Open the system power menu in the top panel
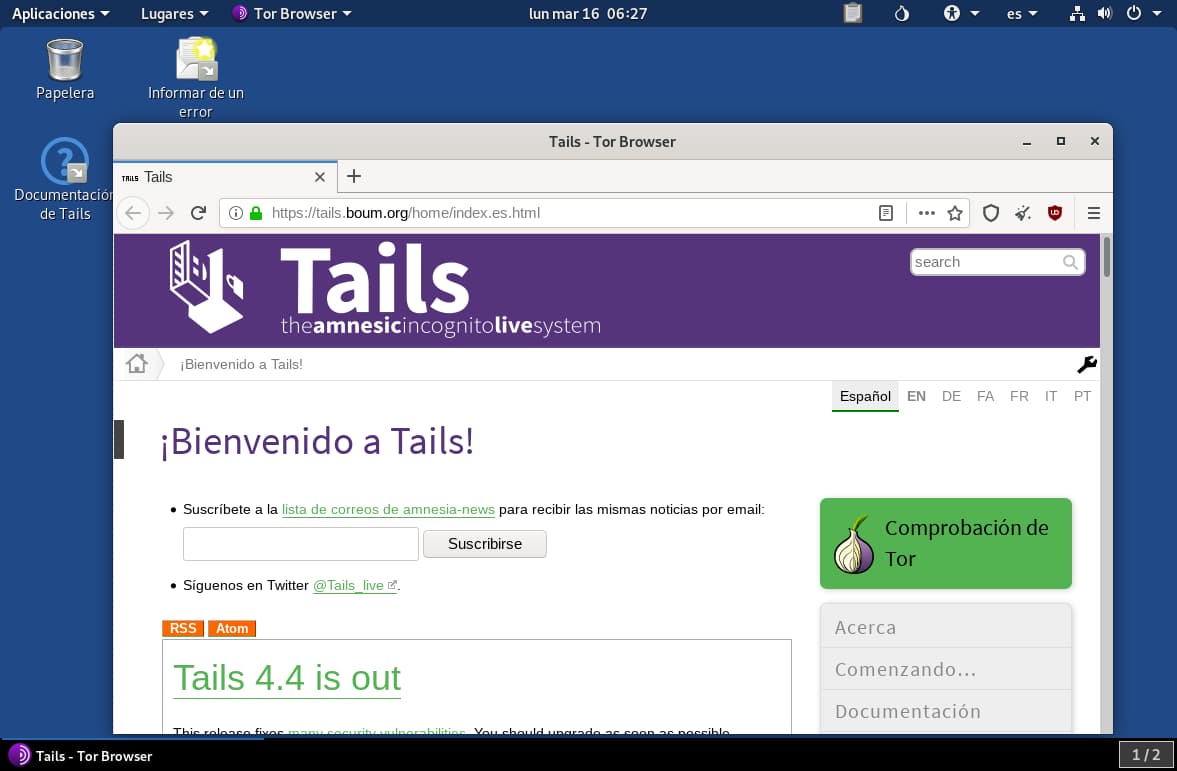 (x=1144, y=14)
